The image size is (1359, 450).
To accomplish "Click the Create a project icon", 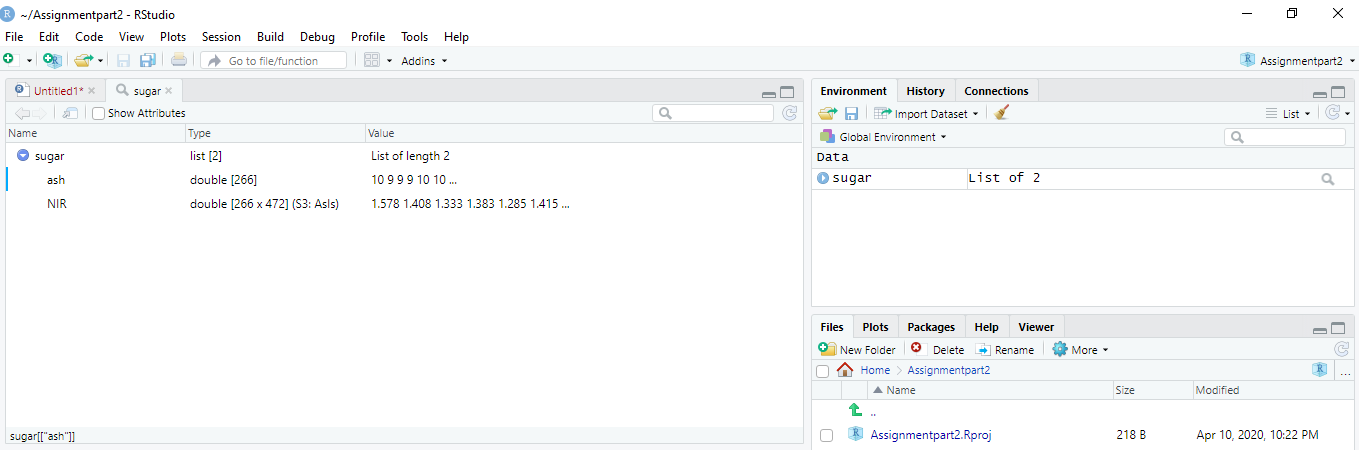I will [52, 60].
